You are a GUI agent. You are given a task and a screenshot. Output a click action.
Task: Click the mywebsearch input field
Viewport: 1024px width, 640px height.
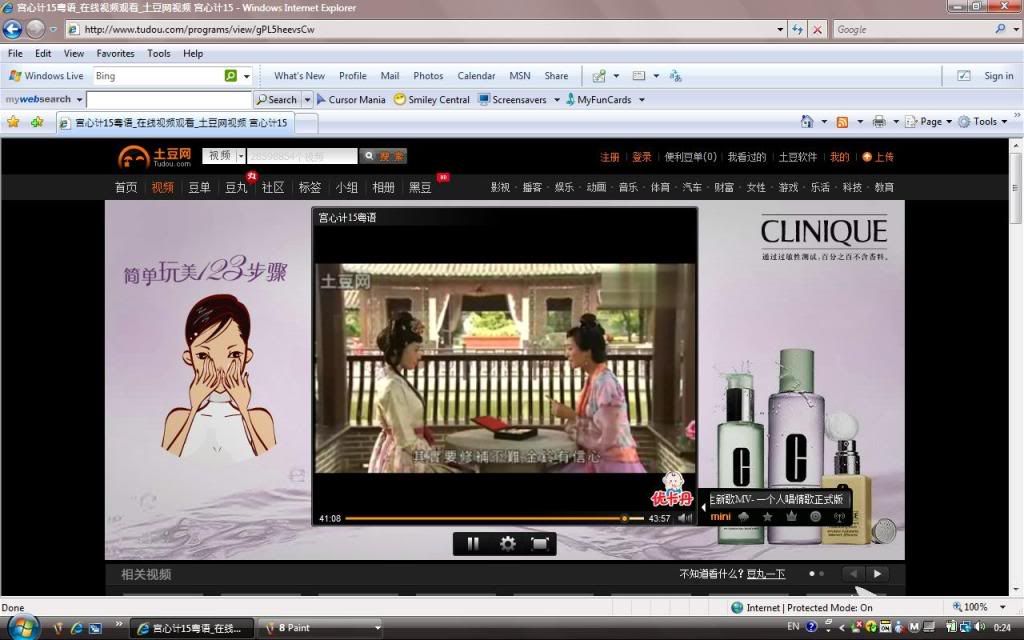(168, 100)
